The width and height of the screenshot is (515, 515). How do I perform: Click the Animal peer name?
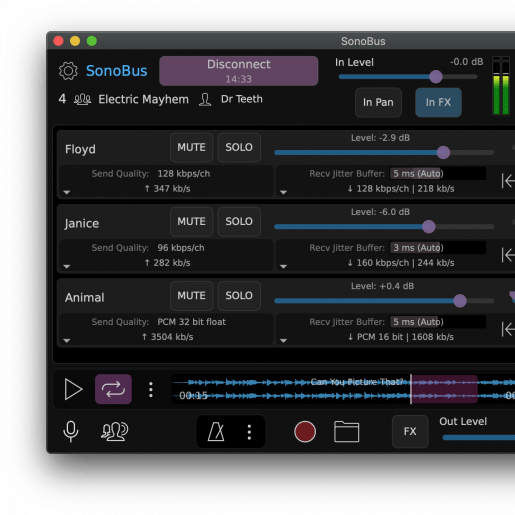pos(85,297)
